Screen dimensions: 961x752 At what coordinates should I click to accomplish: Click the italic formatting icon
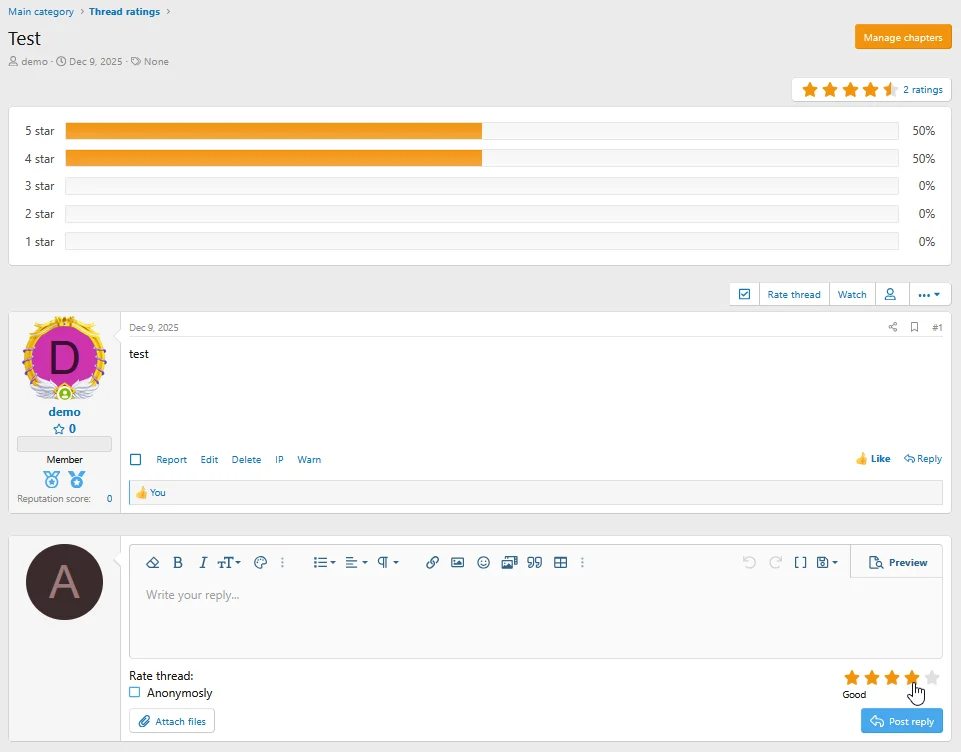(203, 563)
